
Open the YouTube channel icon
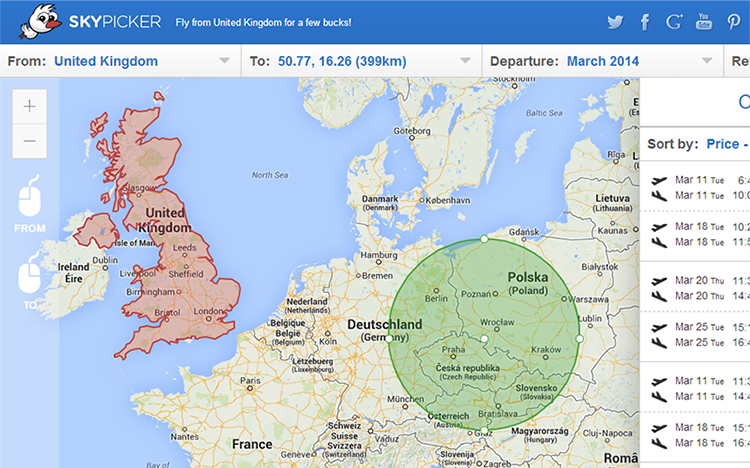(704, 21)
